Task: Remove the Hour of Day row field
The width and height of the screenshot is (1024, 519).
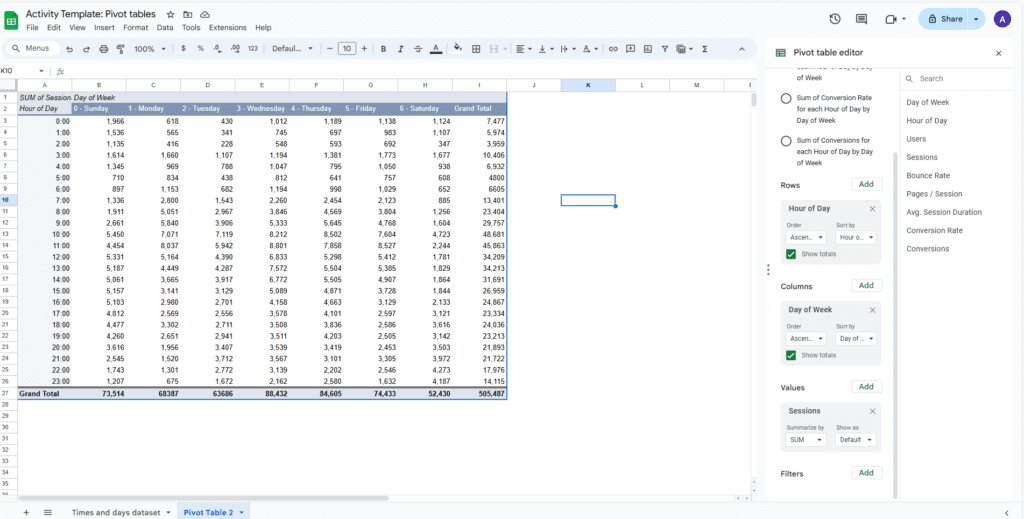Action: pyautogui.click(x=872, y=209)
